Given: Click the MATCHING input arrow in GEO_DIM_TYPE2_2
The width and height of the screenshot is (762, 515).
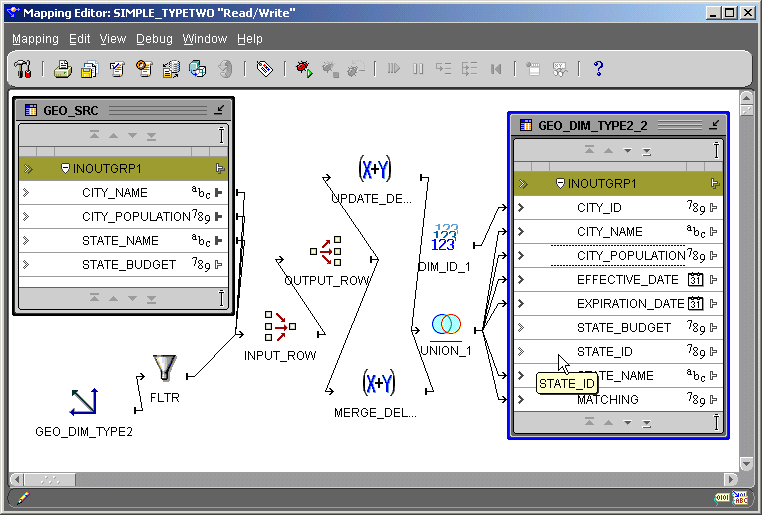Looking at the screenshot, I should pos(521,399).
